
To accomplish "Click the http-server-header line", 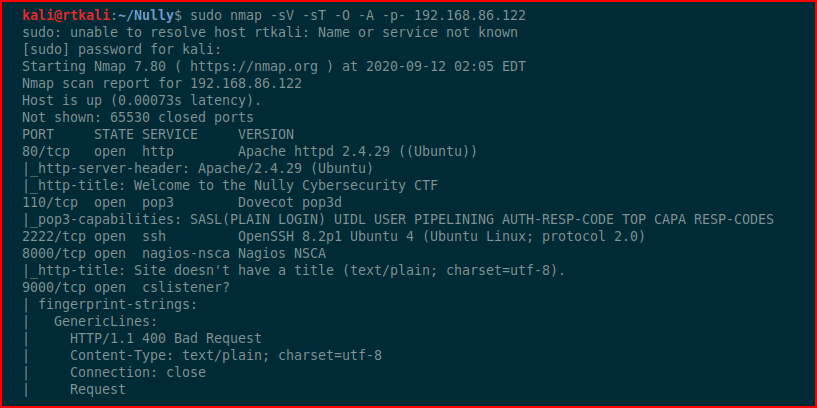I will [198, 169].
